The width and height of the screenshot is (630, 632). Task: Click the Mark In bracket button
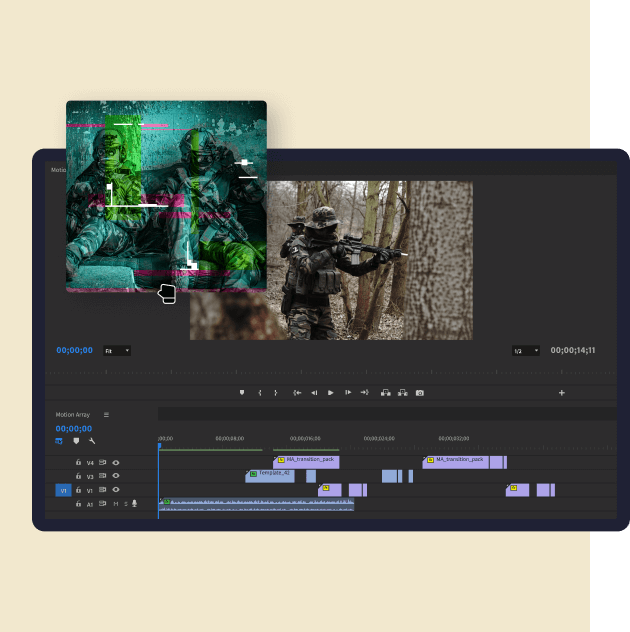(x=260, y=393)
